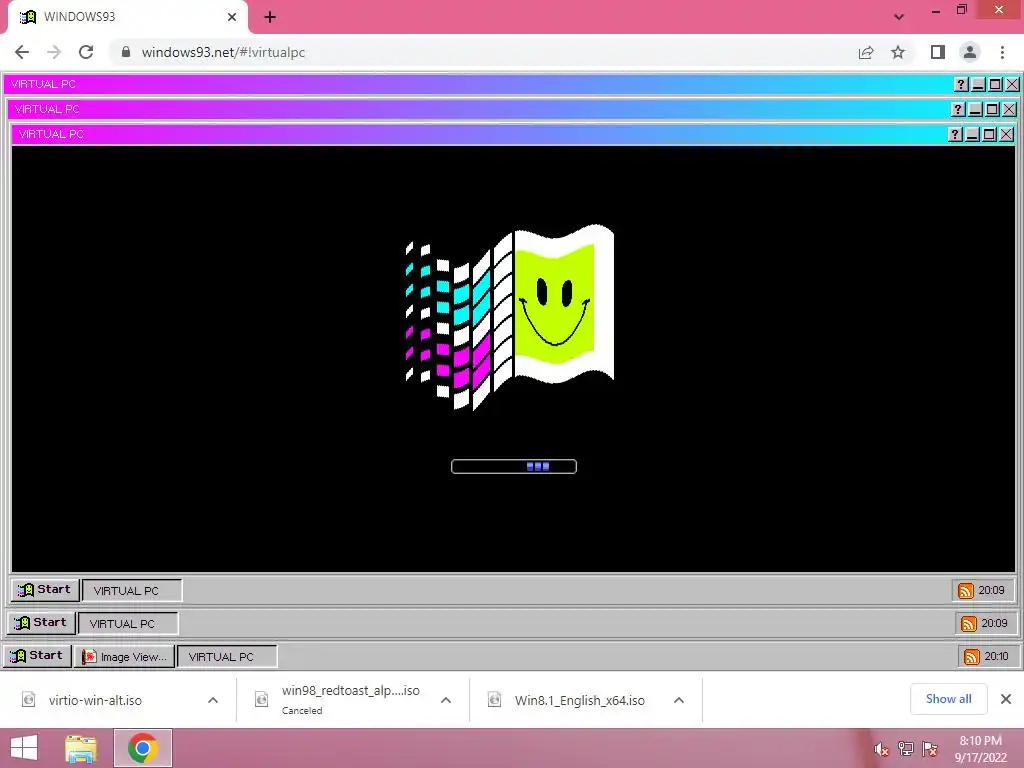This screenshot has height=768, width=1024.
Task: Click Show all downloads button
Action: (948, 699)
